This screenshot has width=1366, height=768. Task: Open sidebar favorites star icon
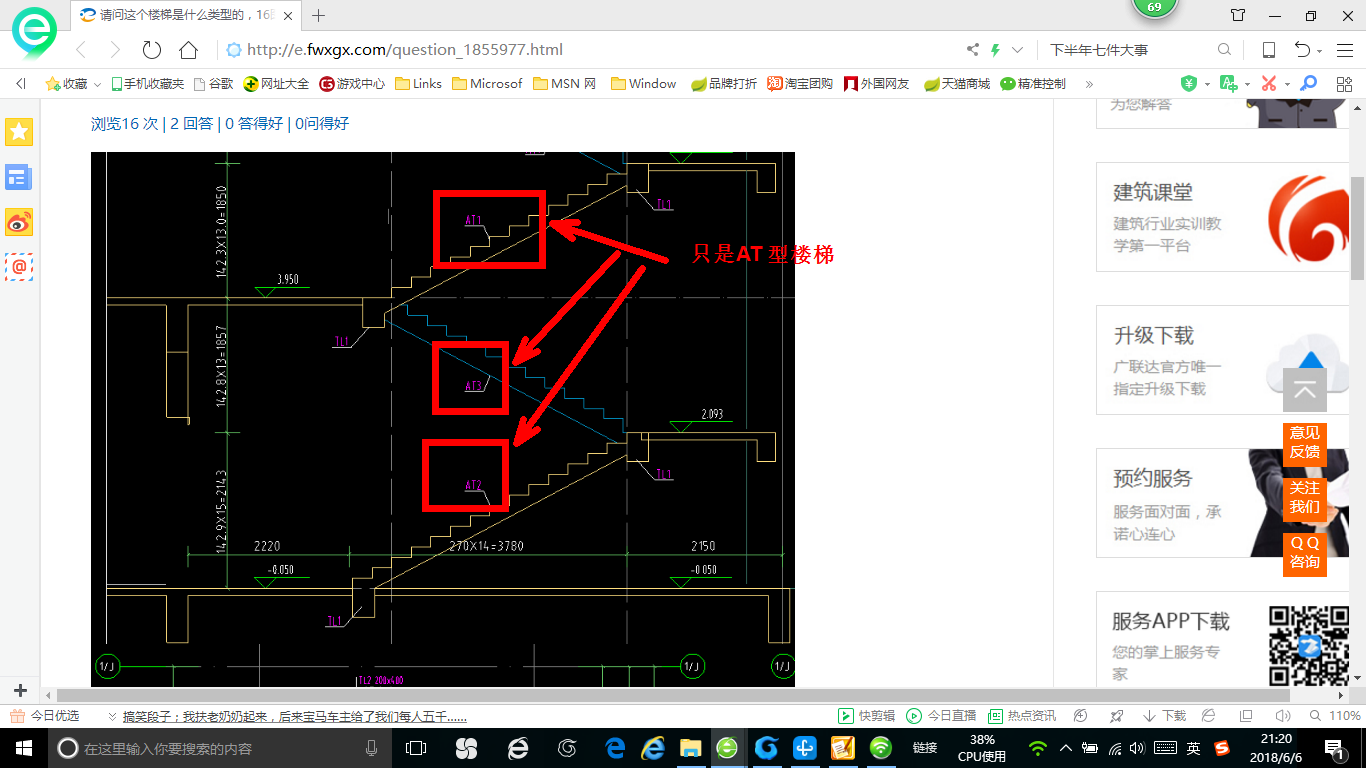click(x=19, y=132)
